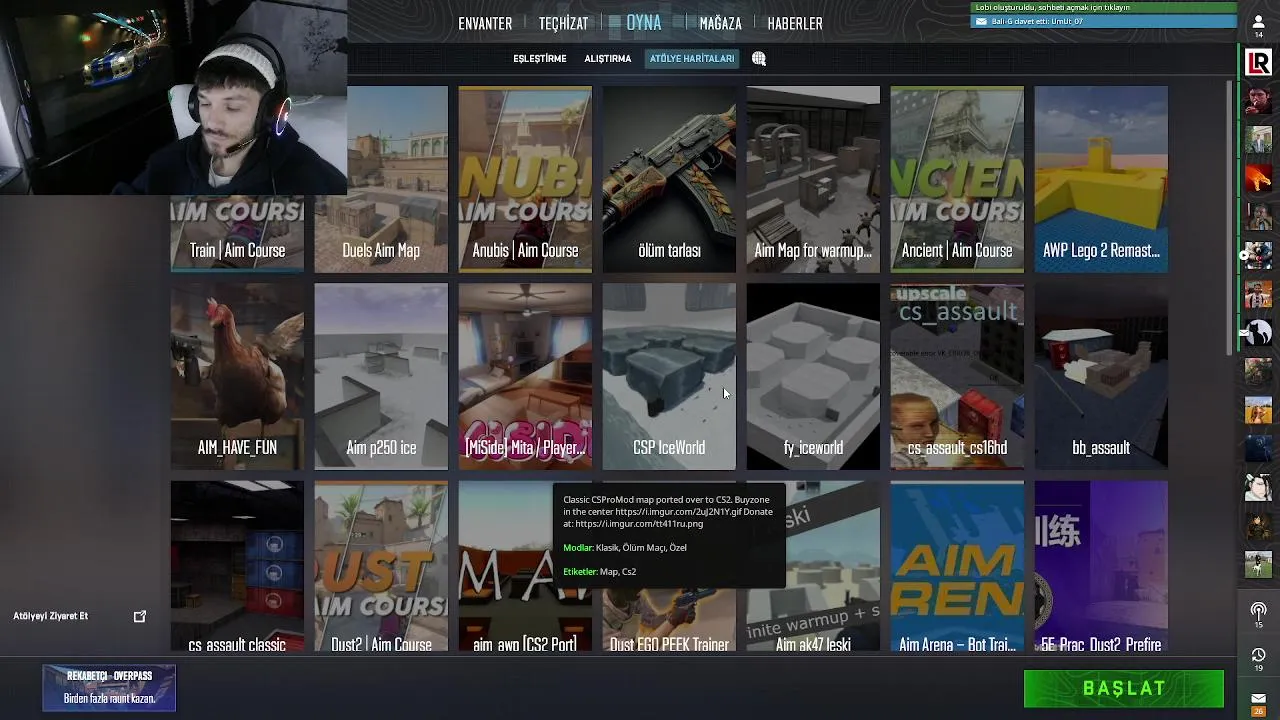The width and height of the screenshot is (1280, 720).
Task: Select the Duels Aim Map tile
Action: (x=381, y=179)
